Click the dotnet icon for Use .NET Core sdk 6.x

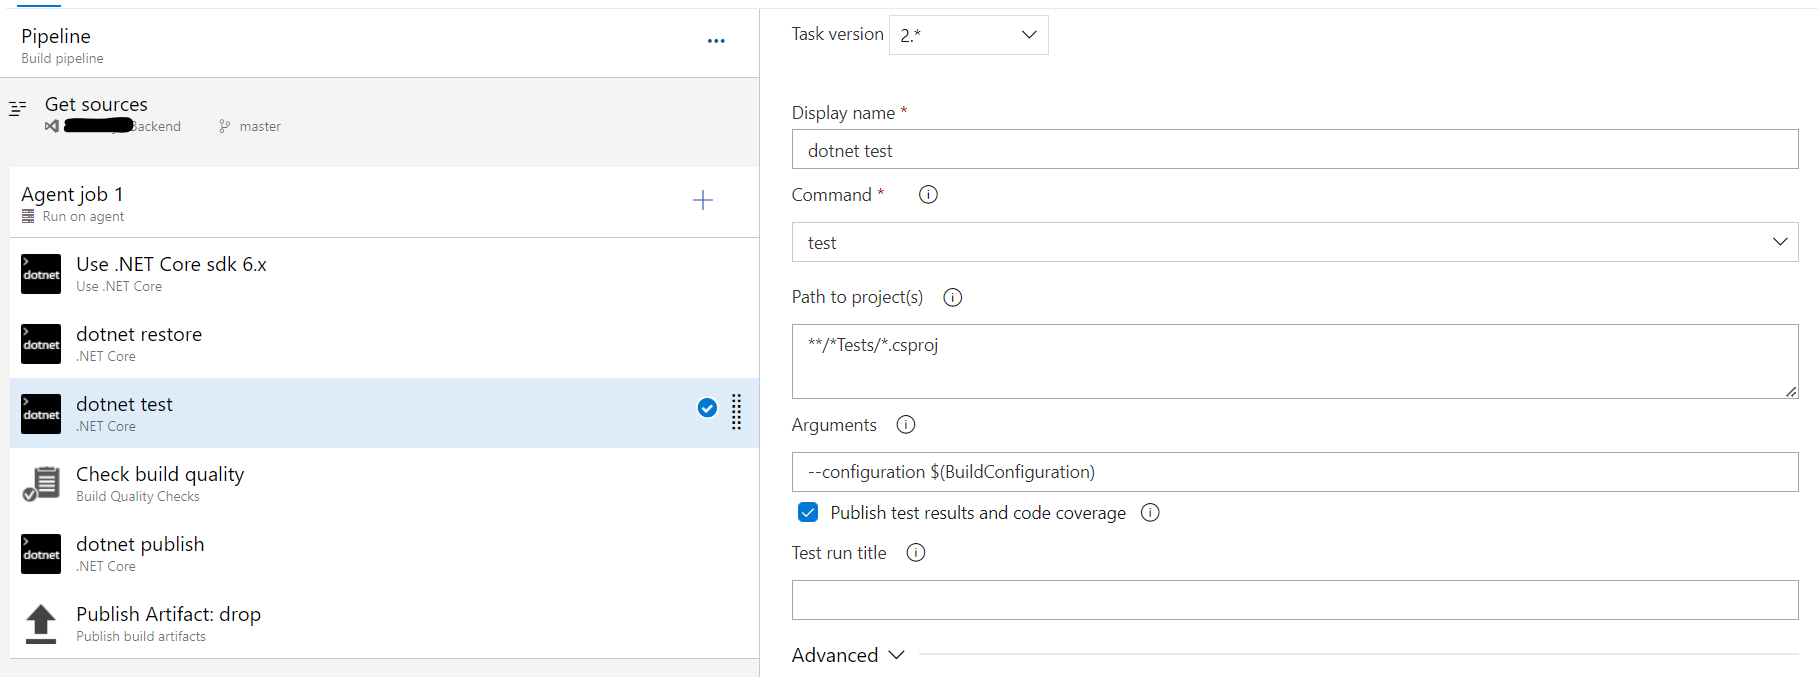pyautogui.click(x=41, y=274)
